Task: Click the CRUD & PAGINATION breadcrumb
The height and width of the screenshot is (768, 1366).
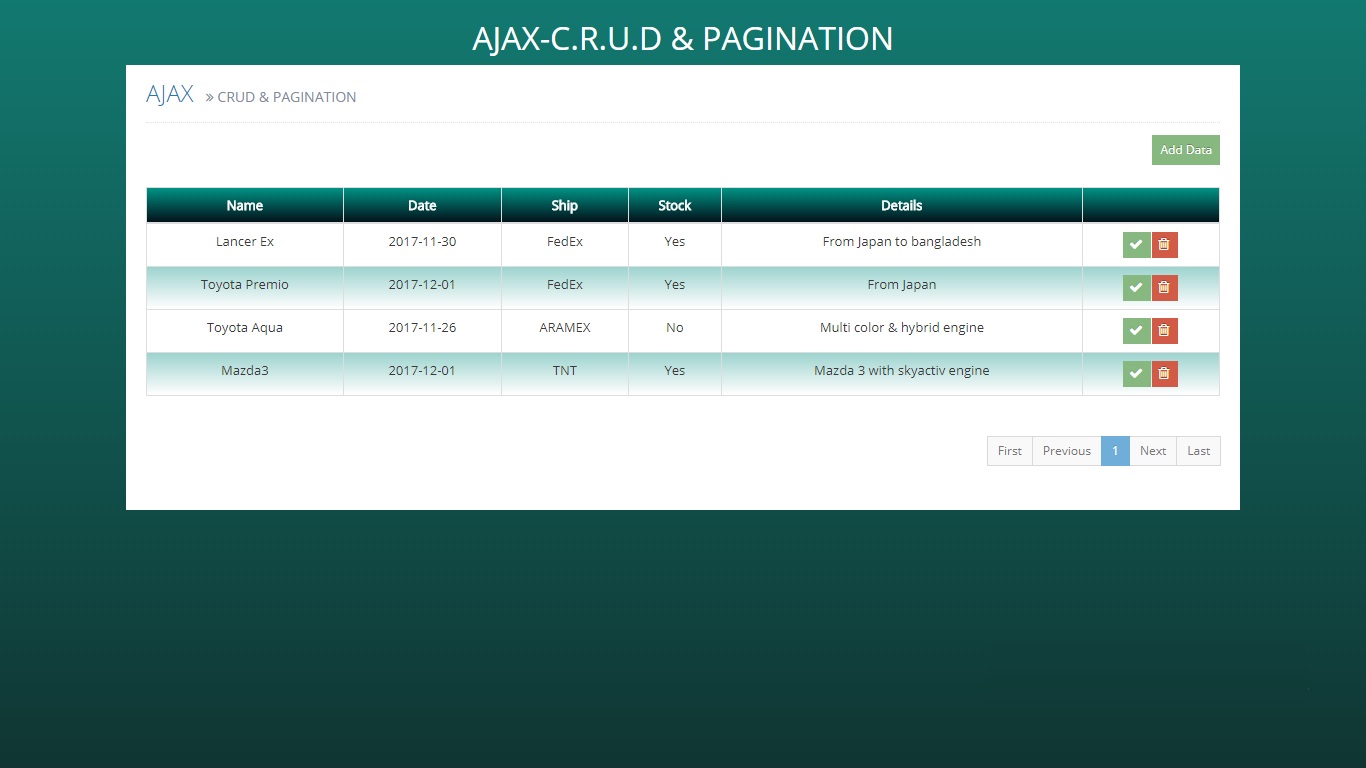Action: (286, 96)
